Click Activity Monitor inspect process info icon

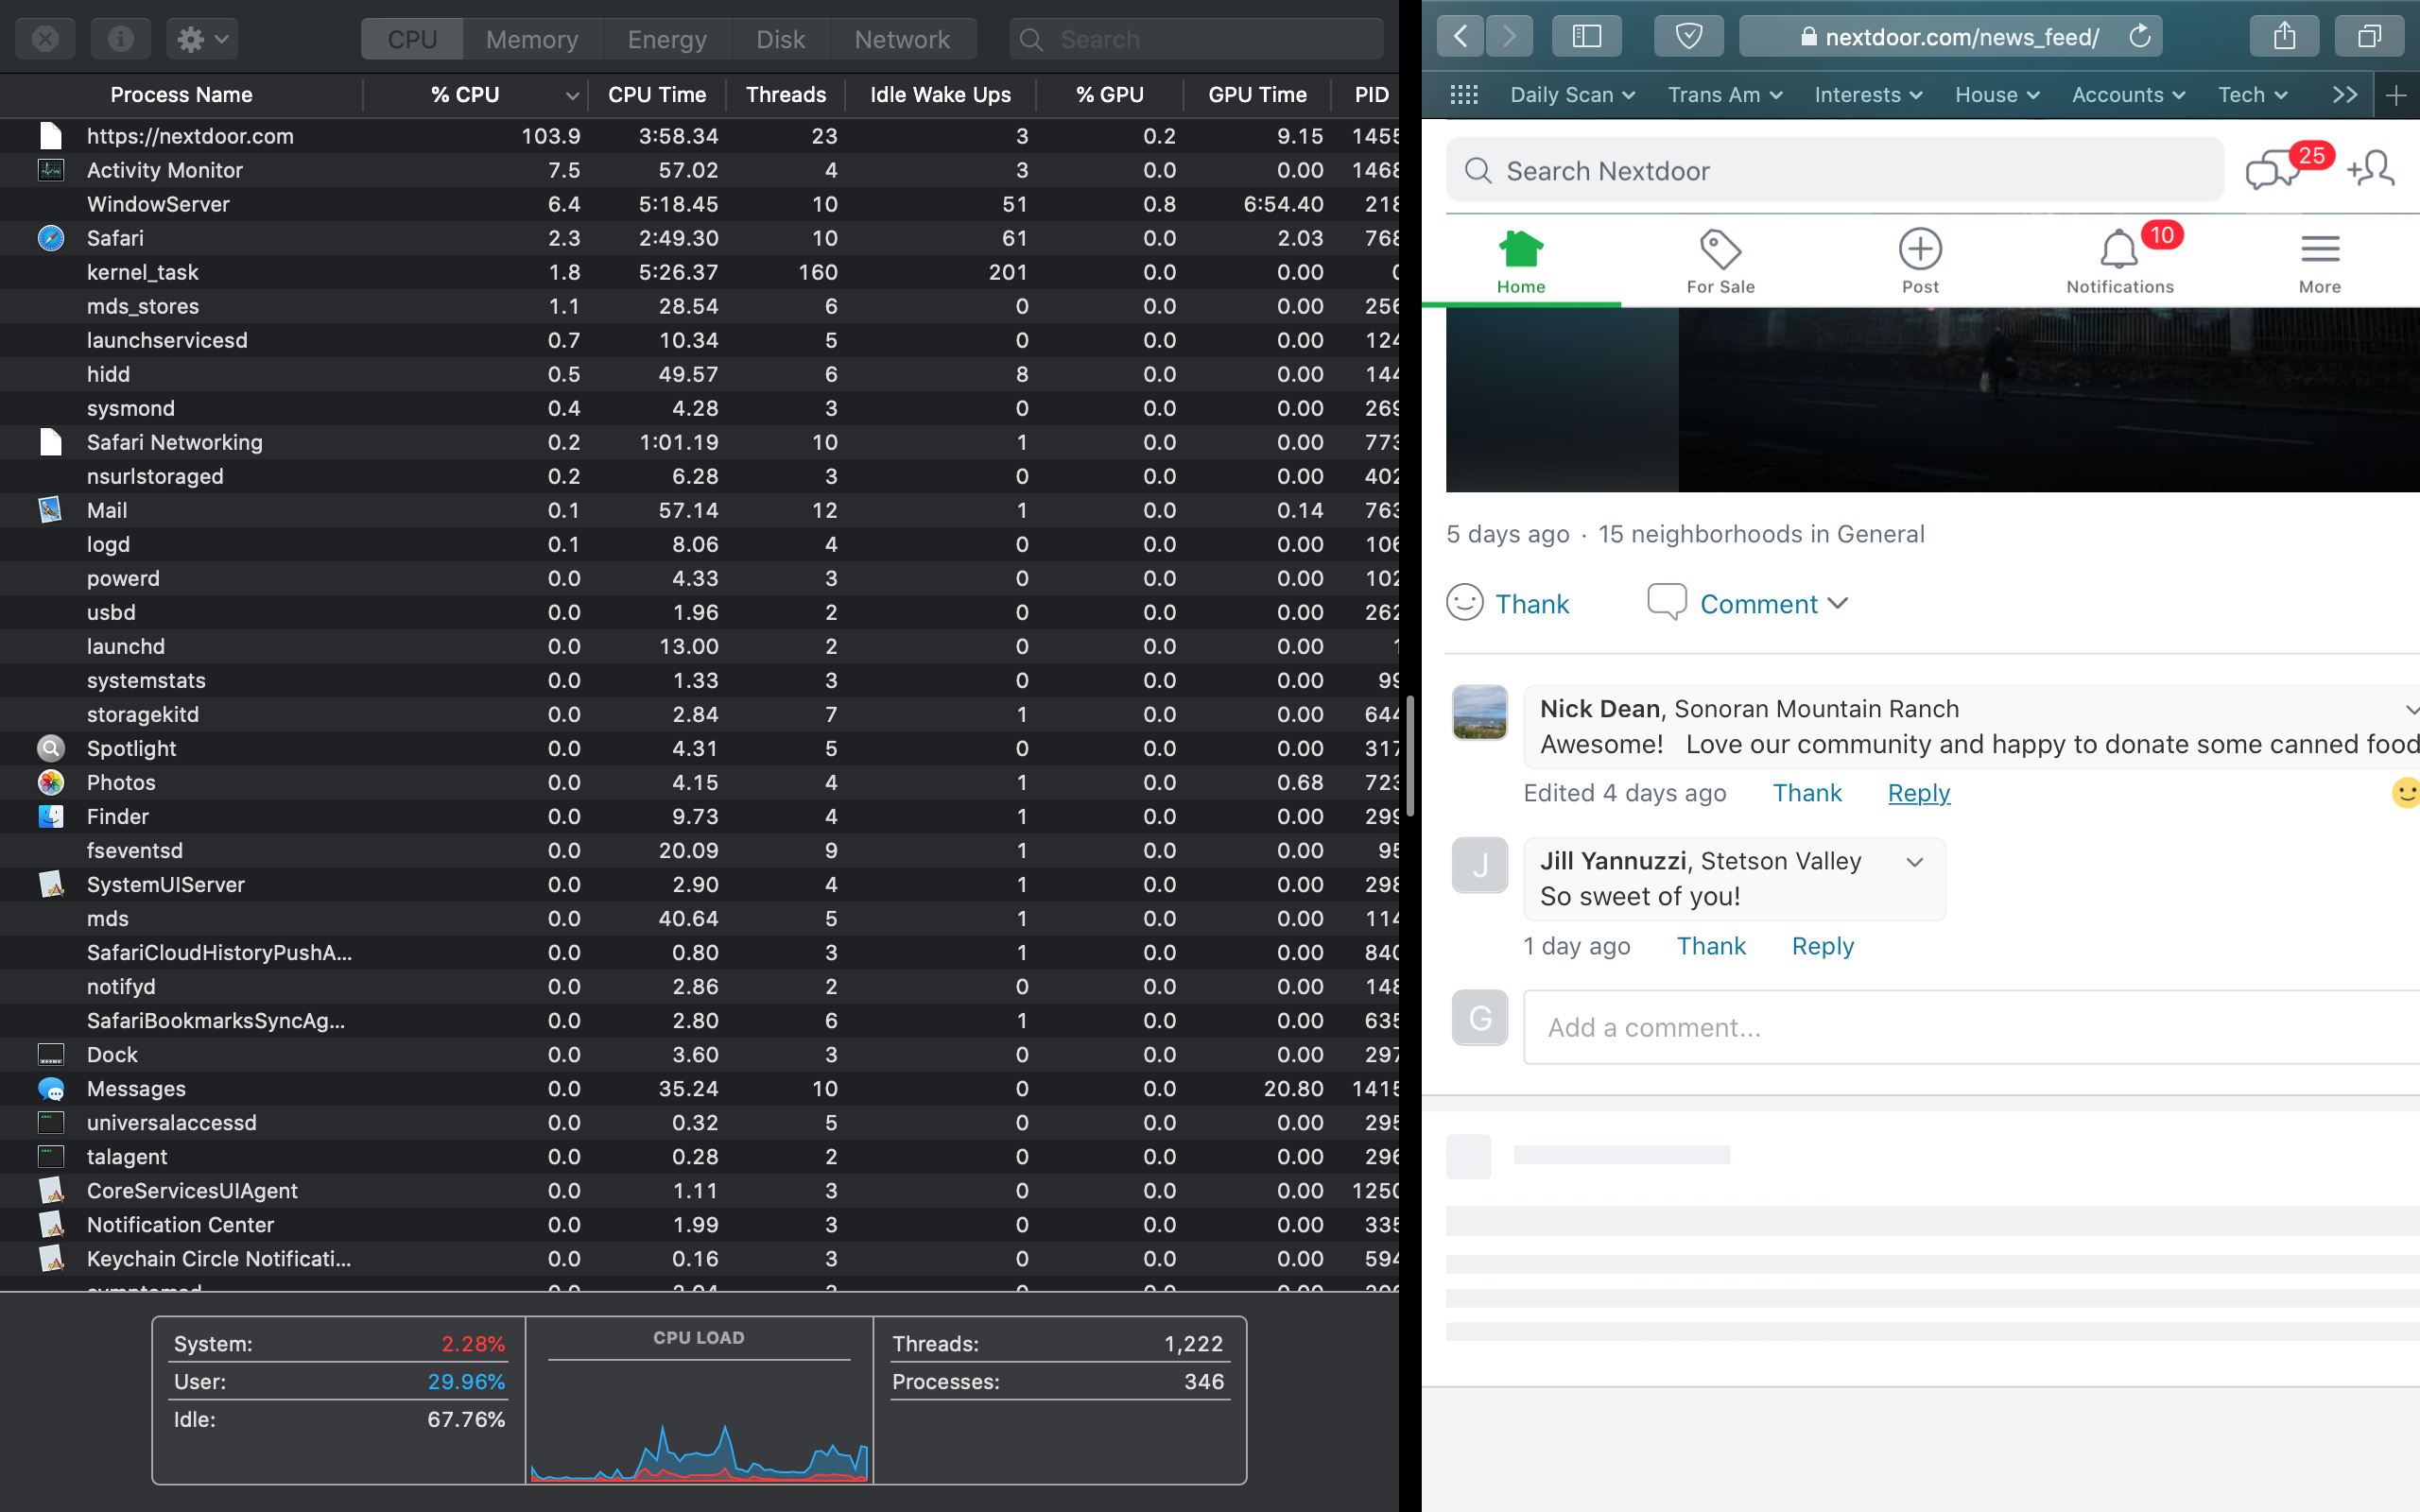[120, 39]
